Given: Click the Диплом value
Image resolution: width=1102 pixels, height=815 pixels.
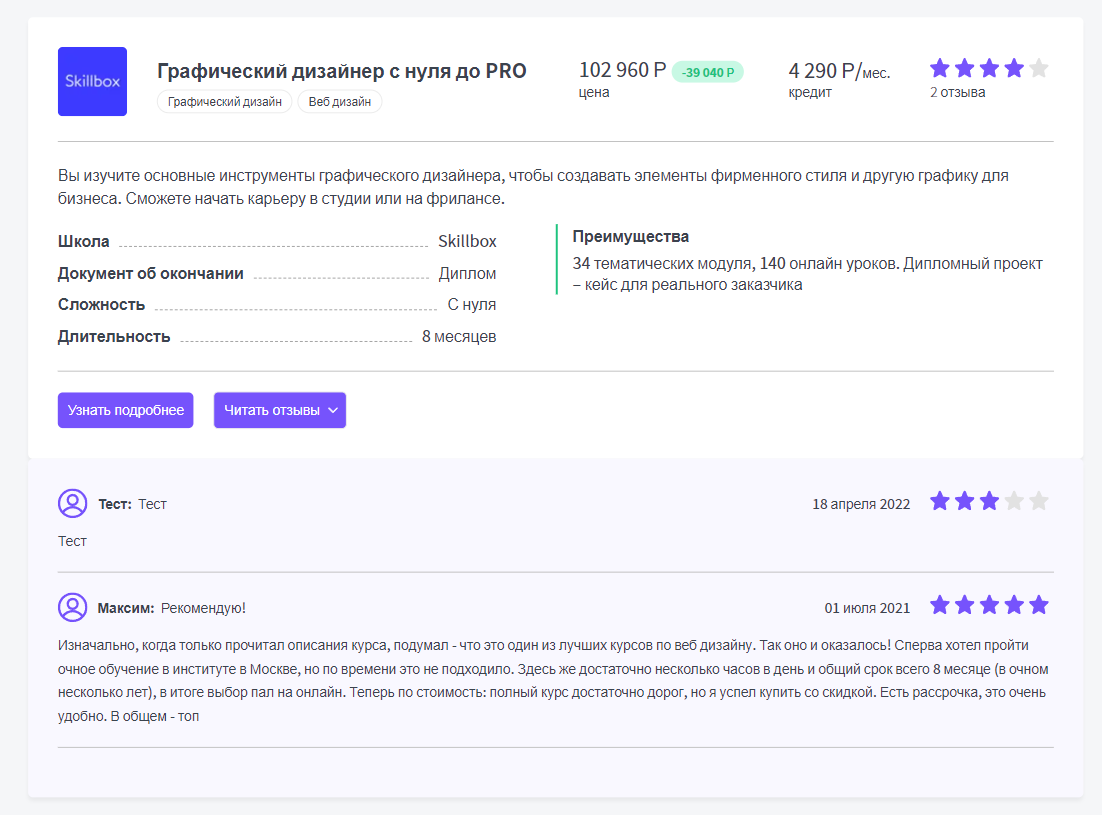Looking at the screenshot, I should pos(467,274).
